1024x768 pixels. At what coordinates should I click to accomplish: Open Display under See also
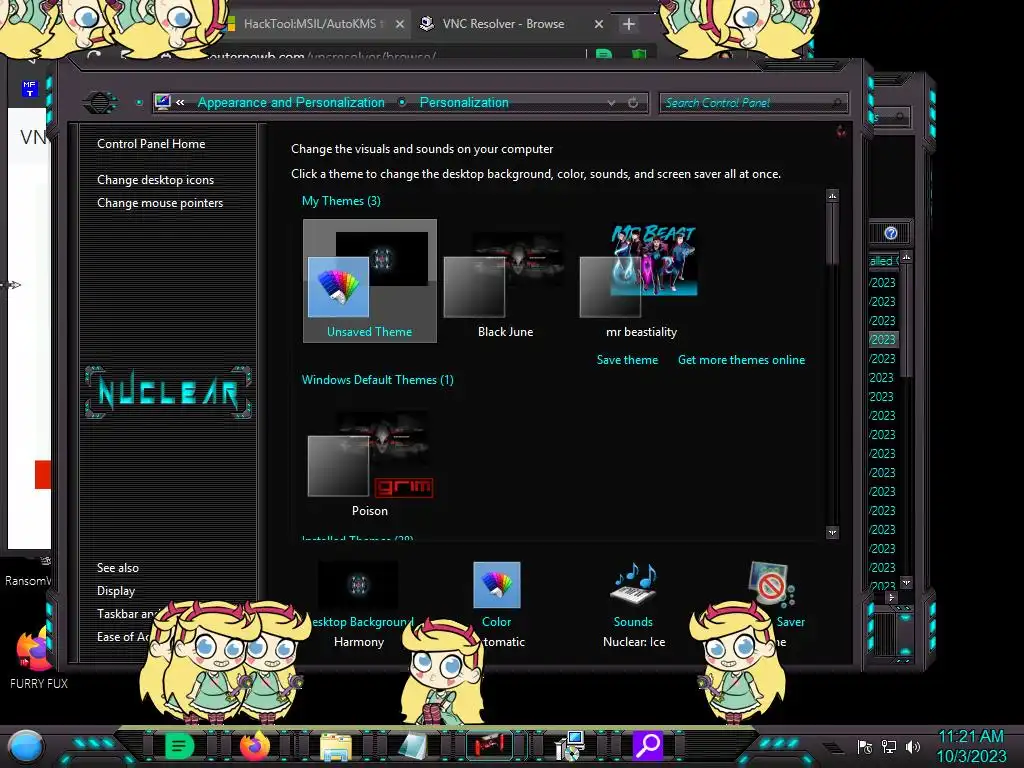tap(116, 590)
